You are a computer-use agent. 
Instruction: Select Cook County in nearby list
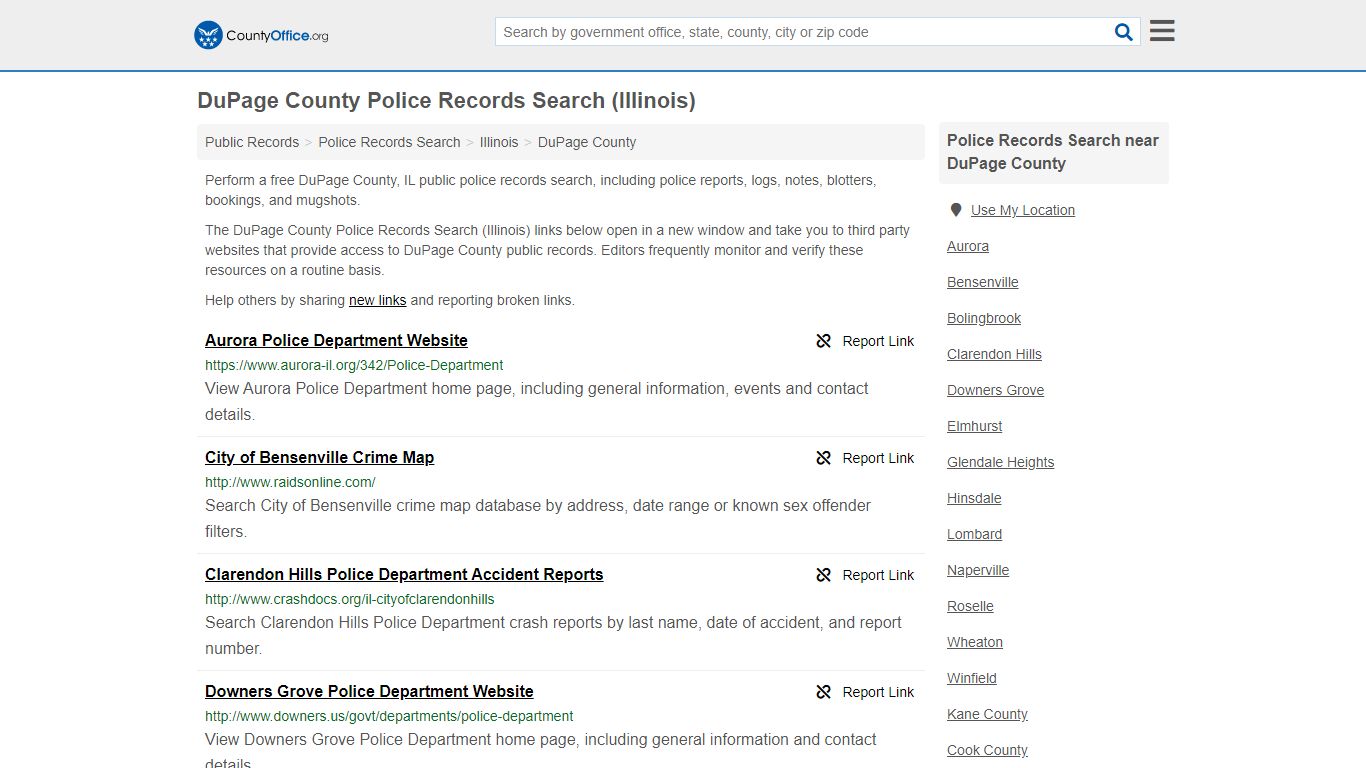pos(987,750)
